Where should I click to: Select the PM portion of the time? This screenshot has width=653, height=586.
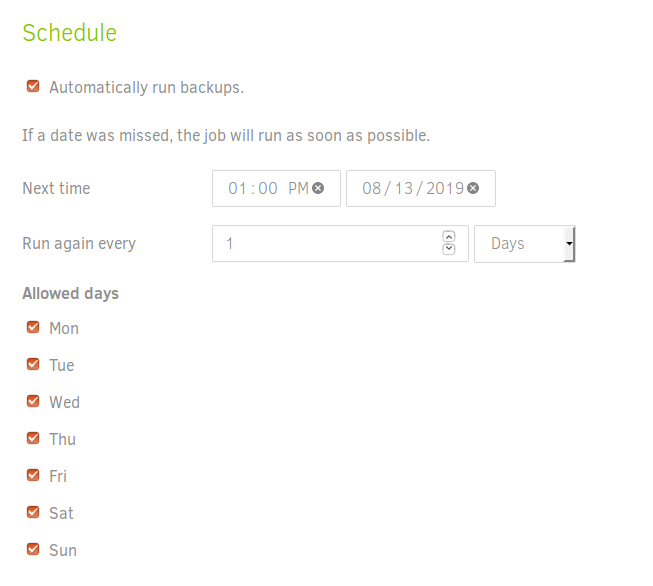click(298, 188)
